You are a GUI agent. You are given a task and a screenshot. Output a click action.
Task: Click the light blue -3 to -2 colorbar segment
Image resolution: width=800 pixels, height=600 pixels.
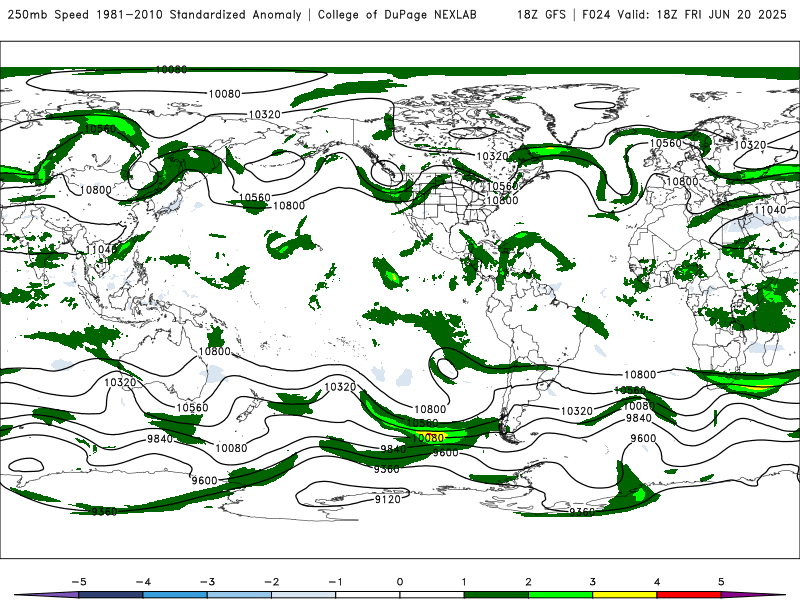[239, 595]
